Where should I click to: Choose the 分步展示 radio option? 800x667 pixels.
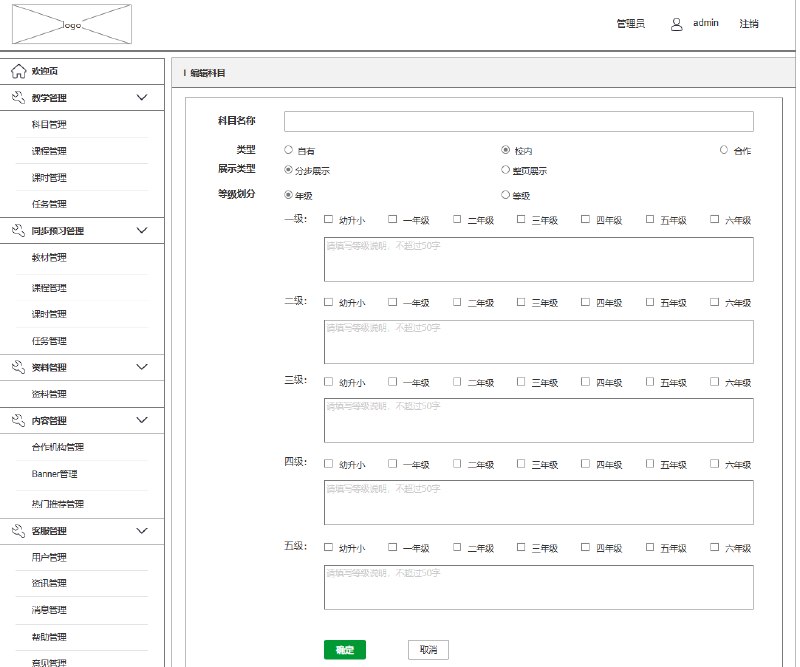coord(289,170)
